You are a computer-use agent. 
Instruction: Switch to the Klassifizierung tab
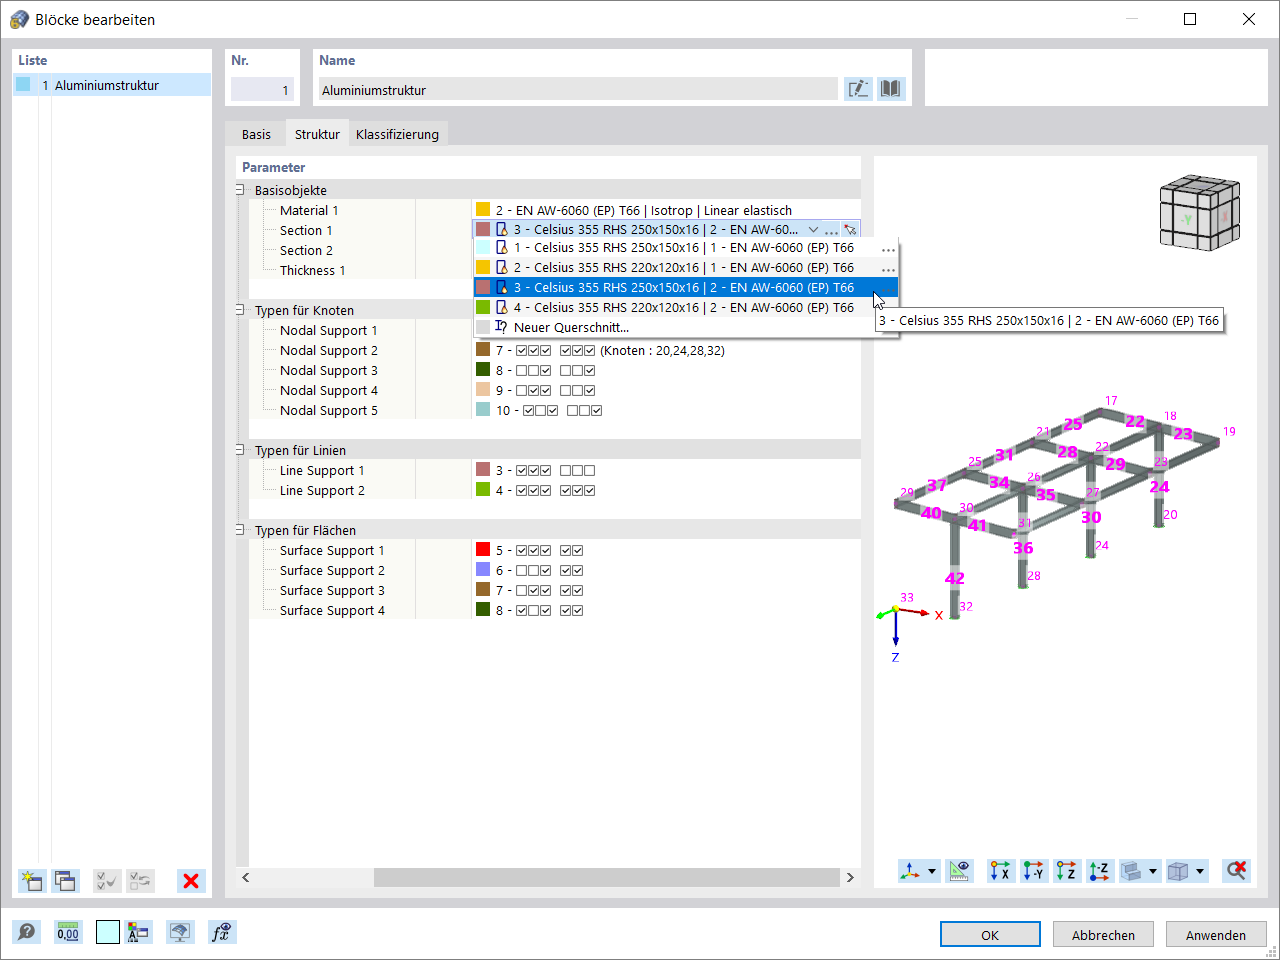[x=397, y=134]
